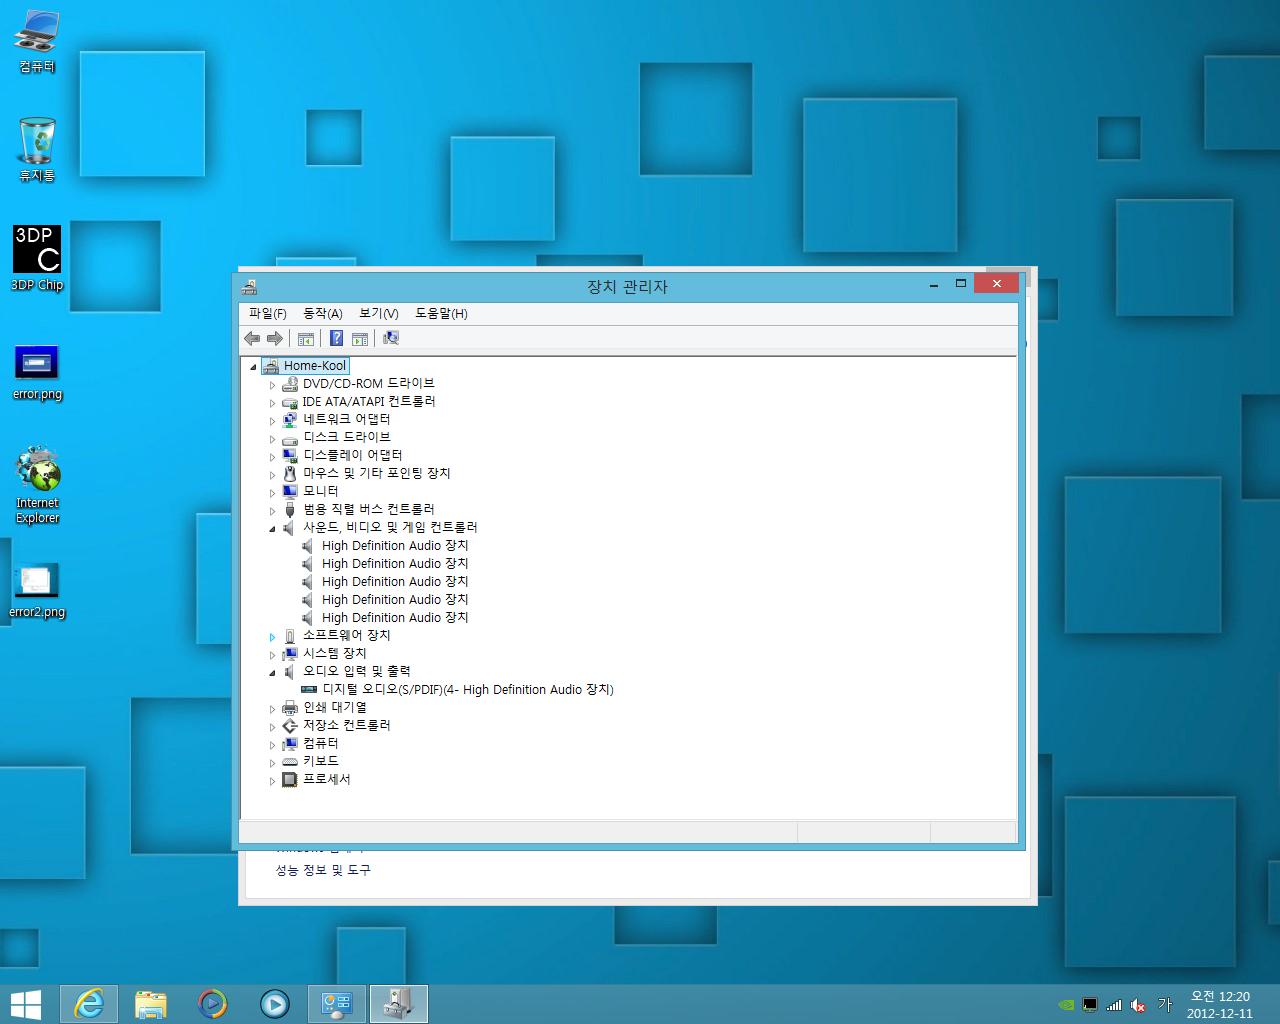The image size is (1280, 1024).
Task: Expand the DVD/CD-ROM 드라이브 node
Action: 272,385
